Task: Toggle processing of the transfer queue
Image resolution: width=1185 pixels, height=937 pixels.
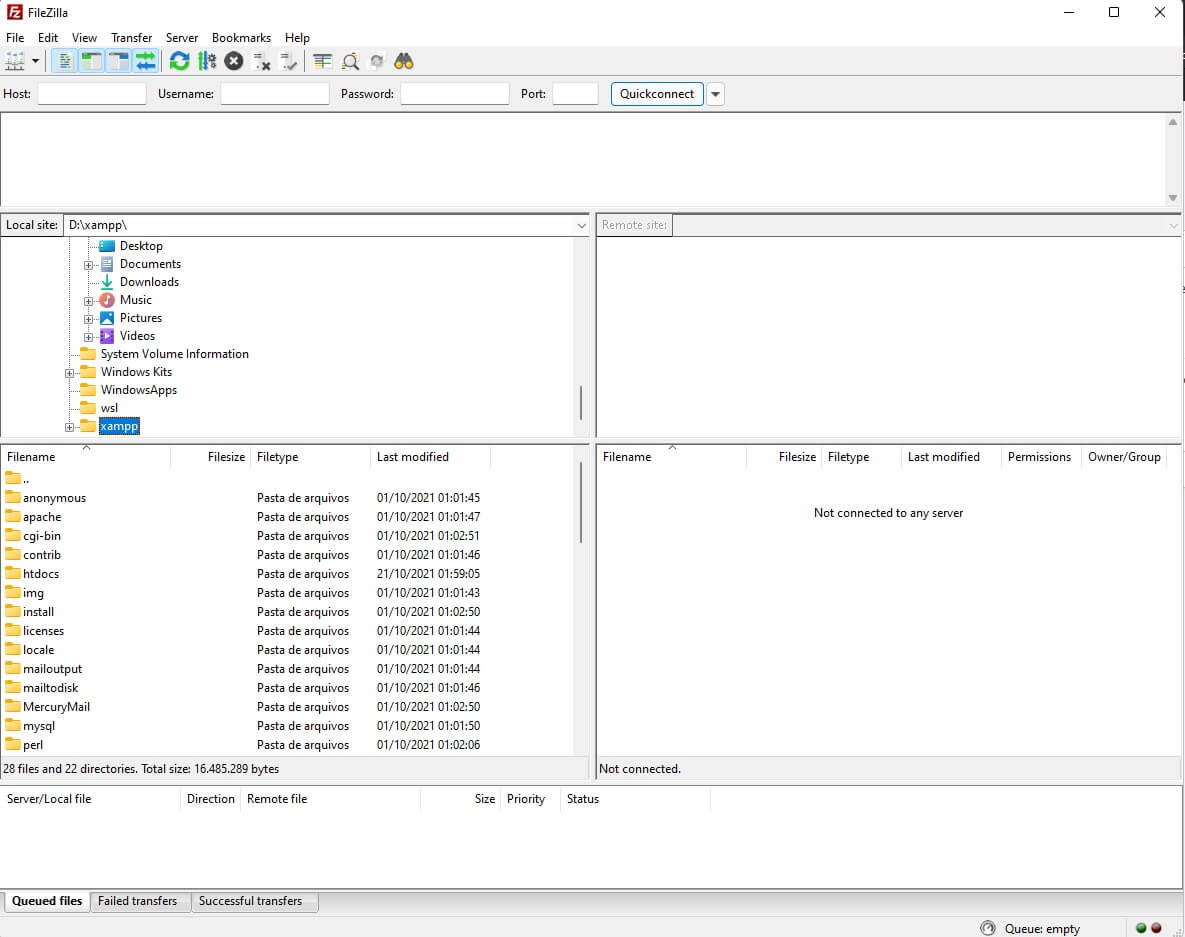Action: [x=206, y=61]
